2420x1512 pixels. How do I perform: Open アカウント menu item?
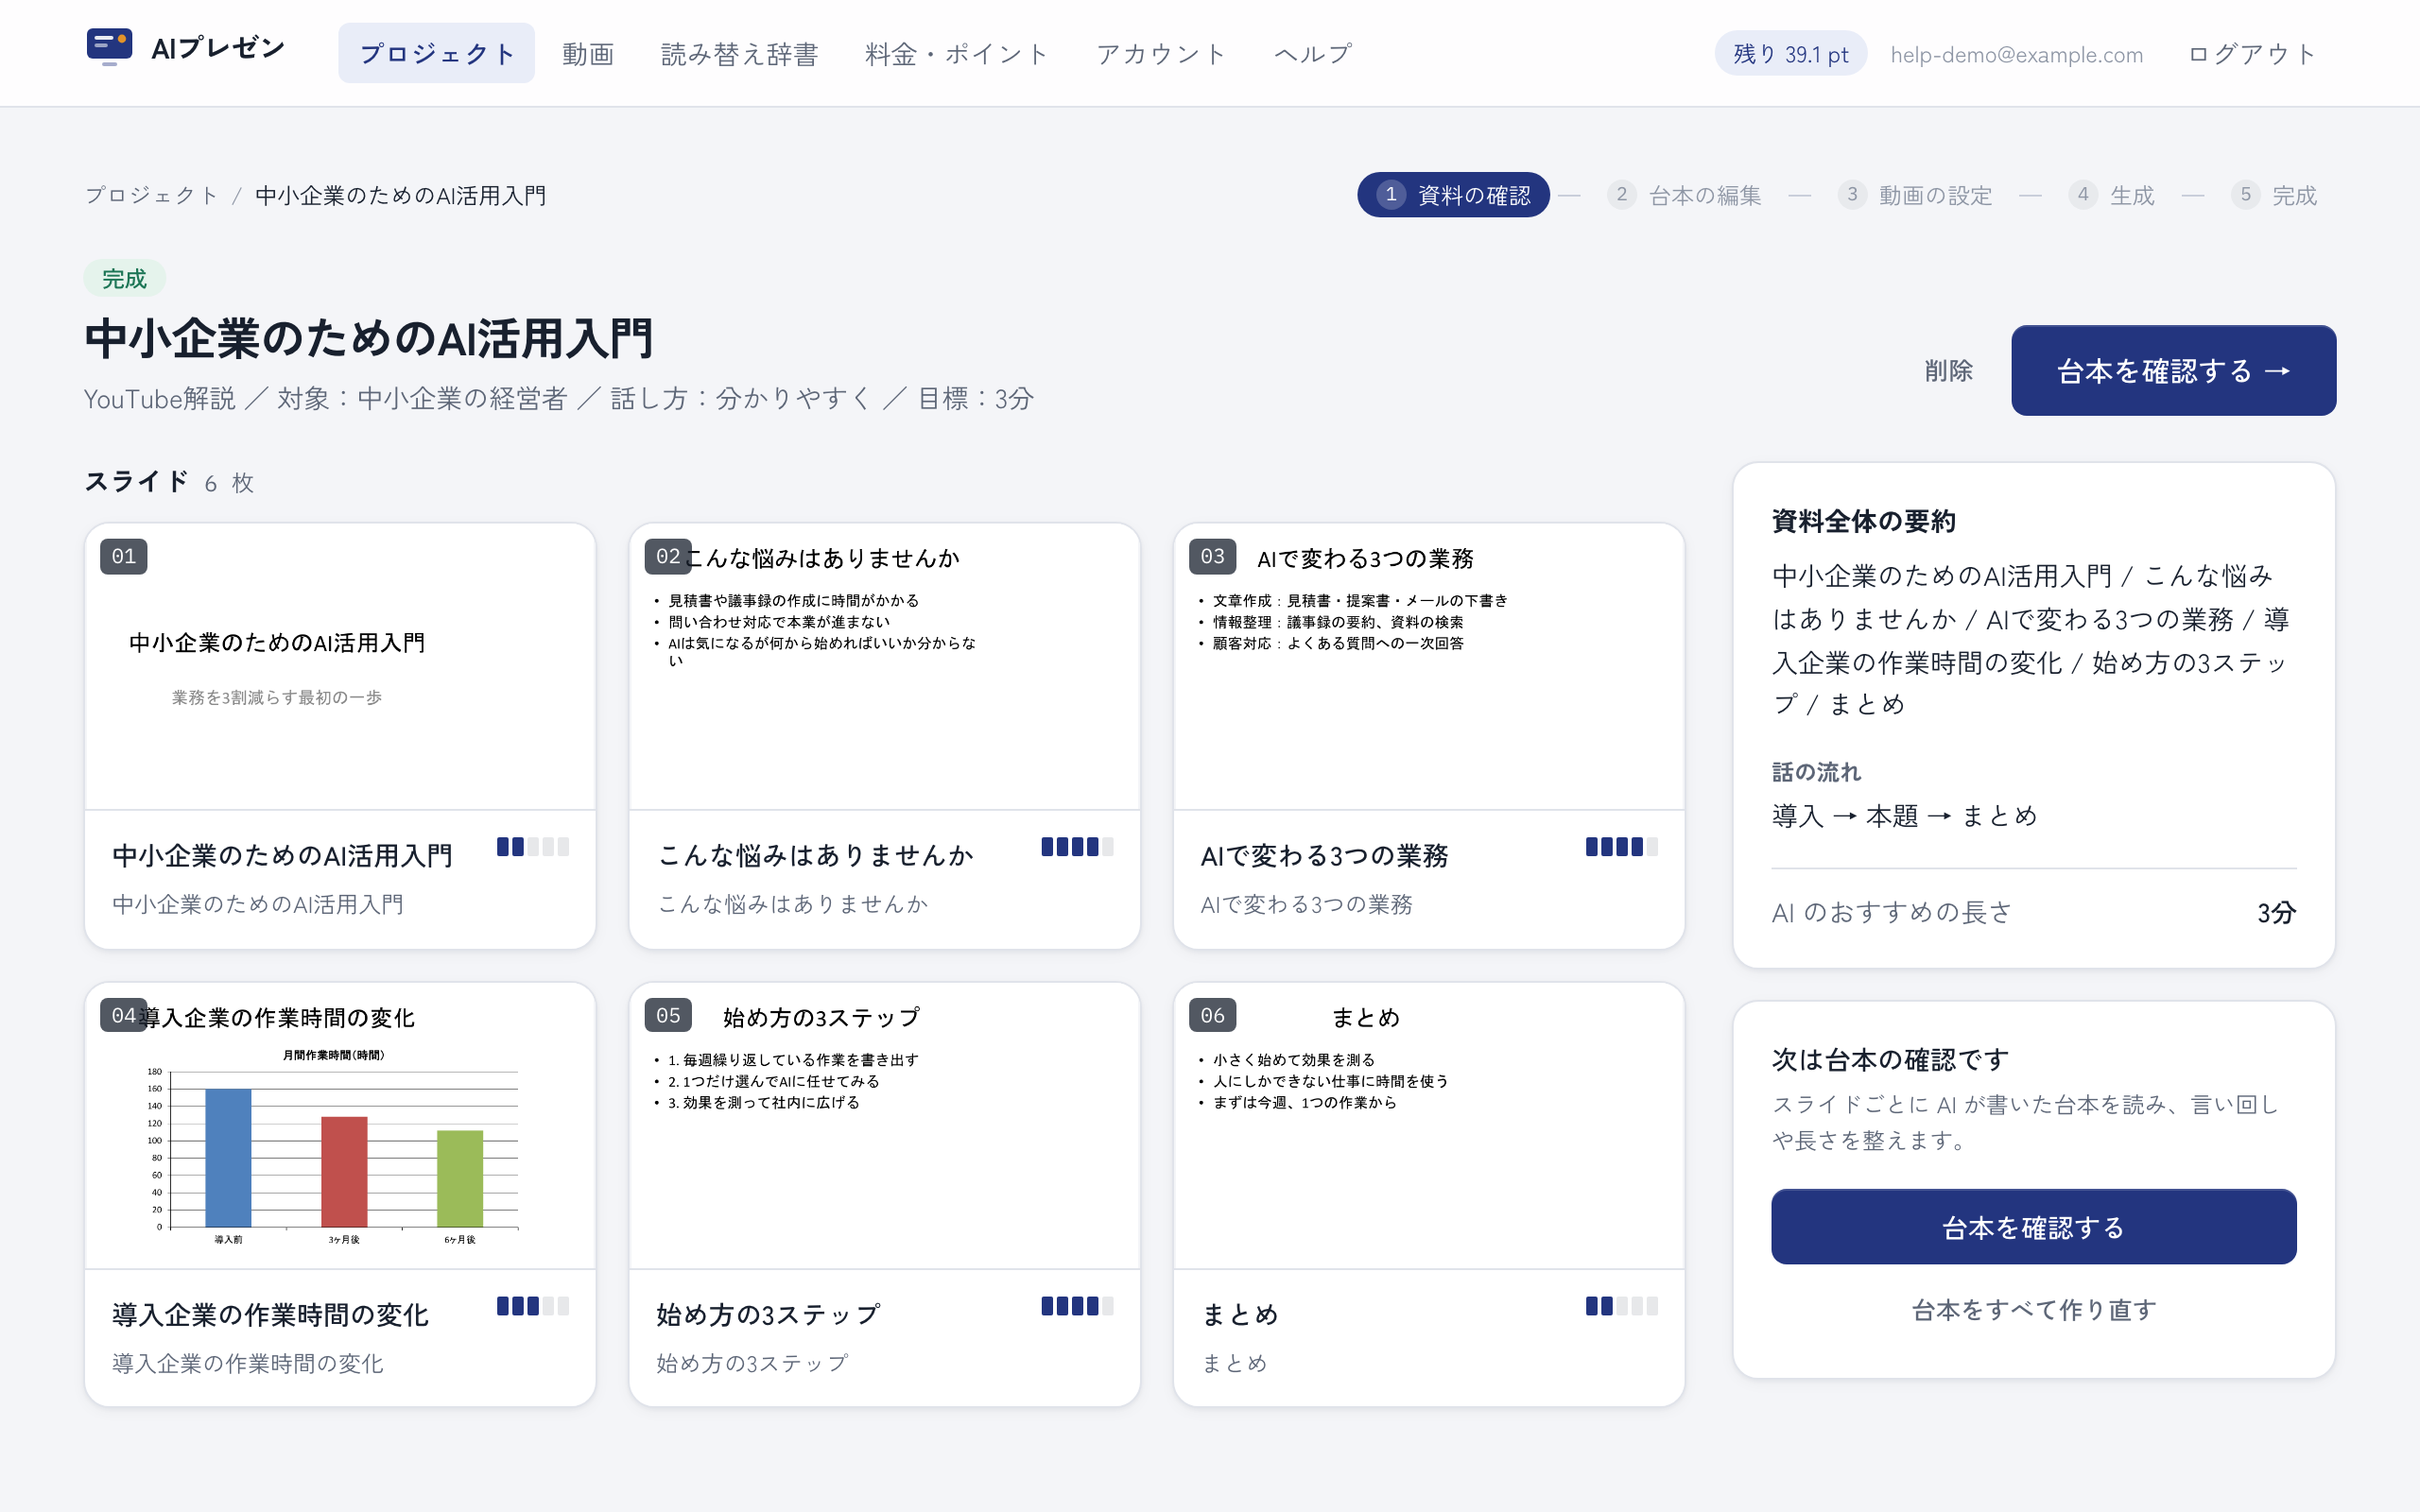(1161, 54)
